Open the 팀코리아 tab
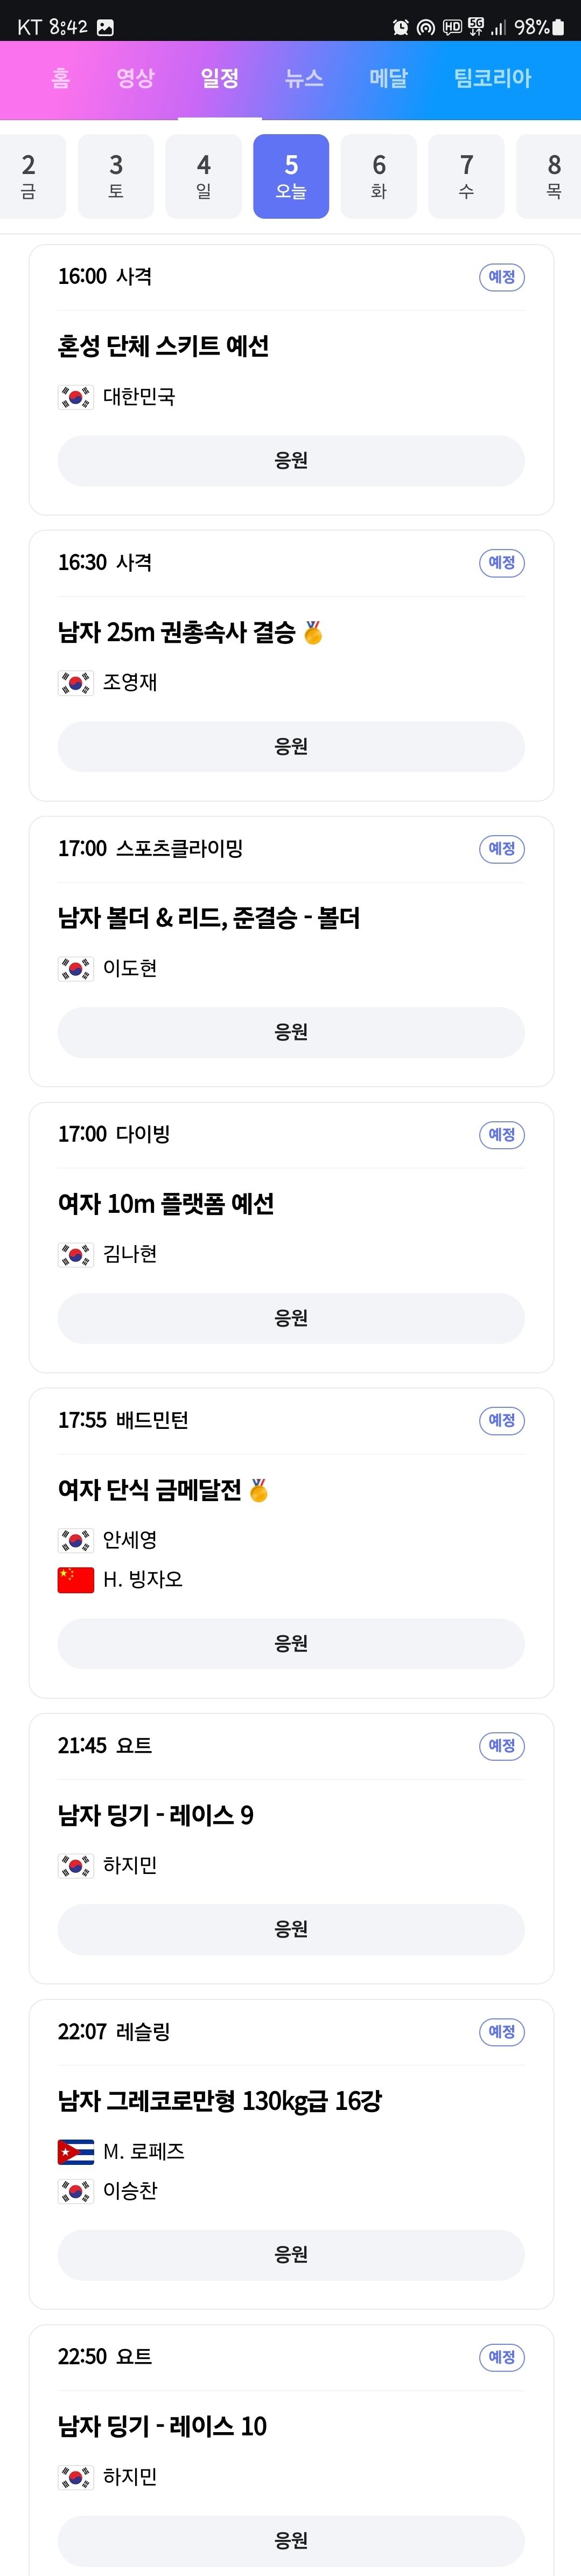Screen dimensions: 581x2576 tap(493, 78)
